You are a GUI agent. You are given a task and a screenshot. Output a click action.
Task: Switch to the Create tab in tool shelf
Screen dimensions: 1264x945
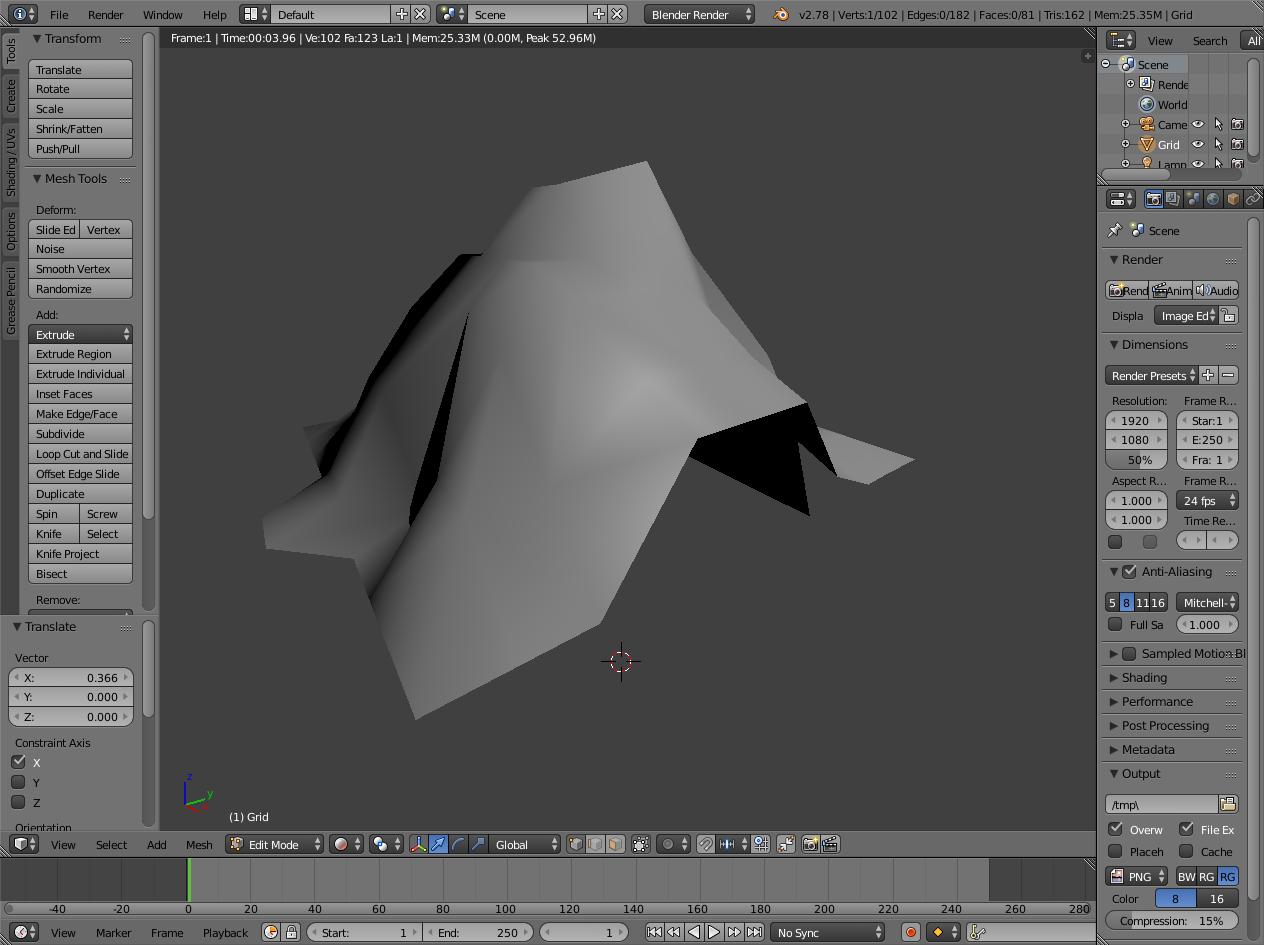point(11,96)
